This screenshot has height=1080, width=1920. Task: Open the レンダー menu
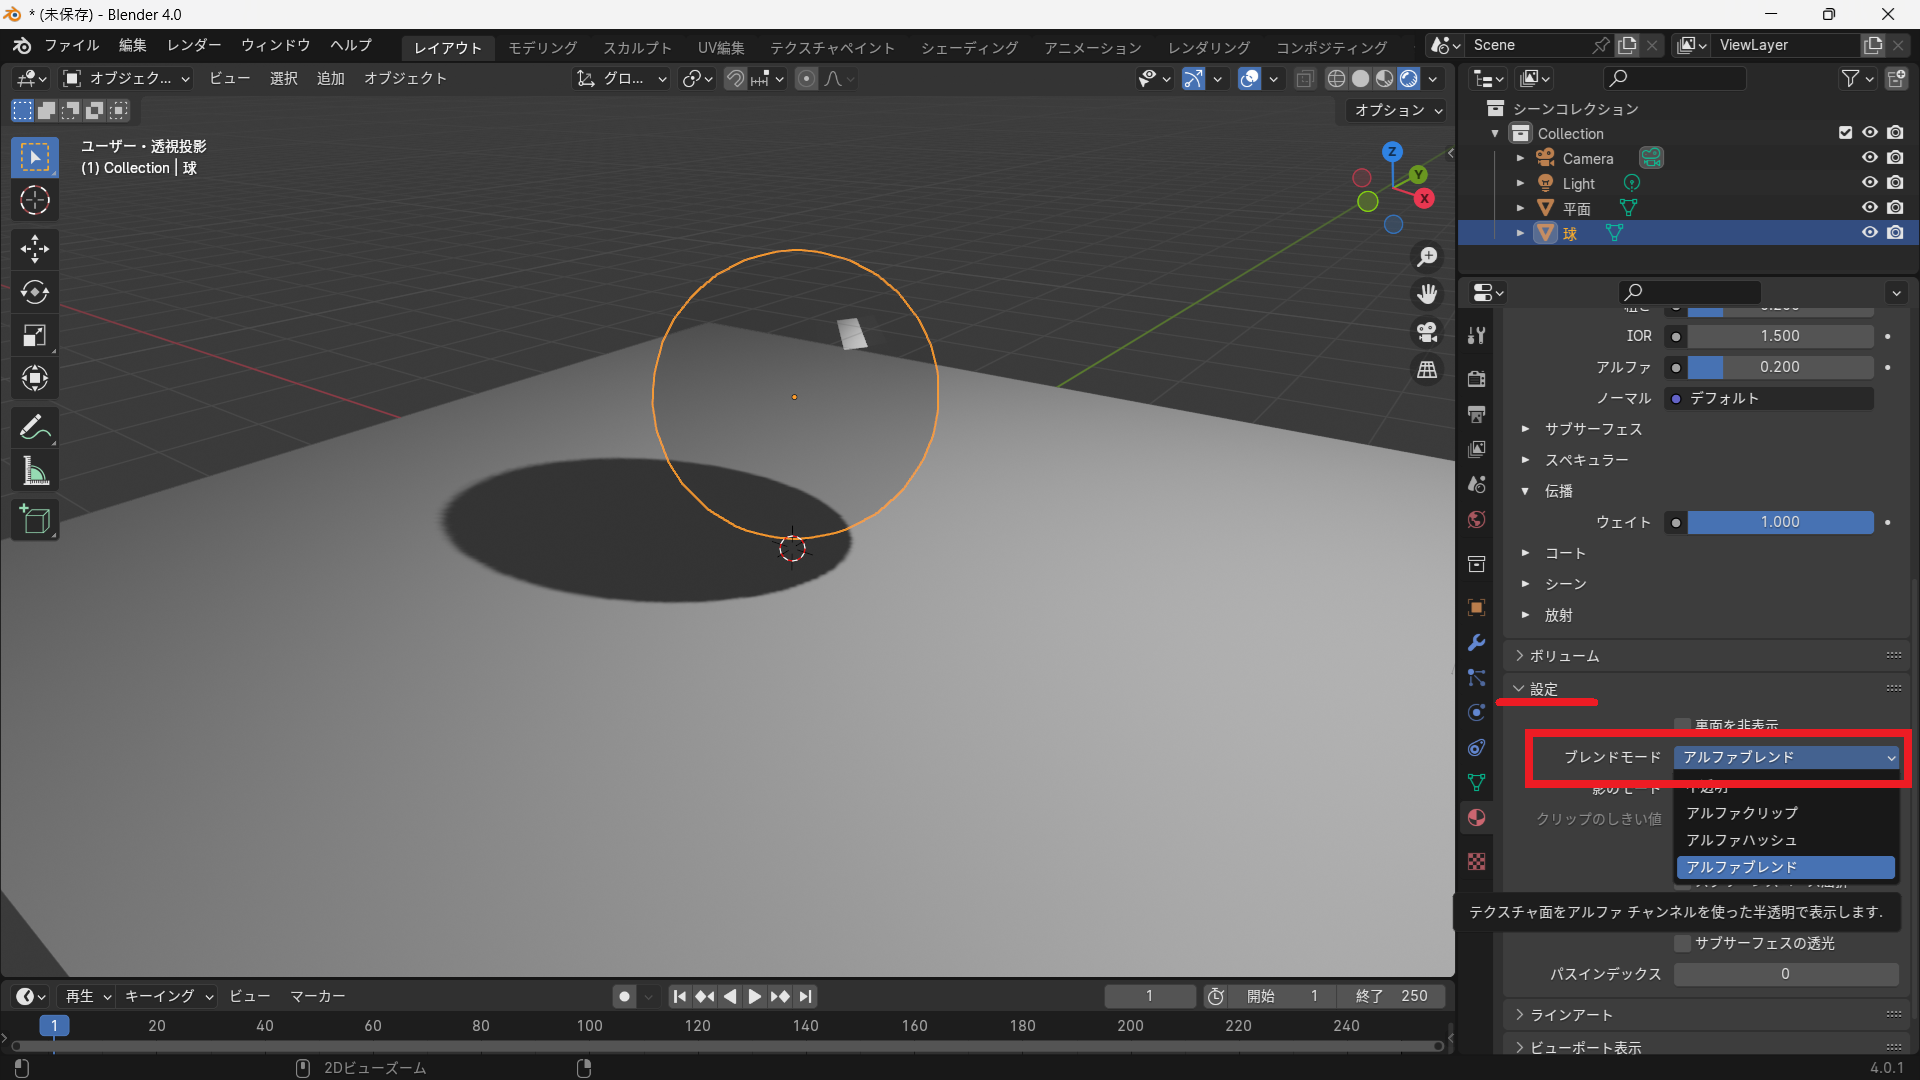point(194,45)
